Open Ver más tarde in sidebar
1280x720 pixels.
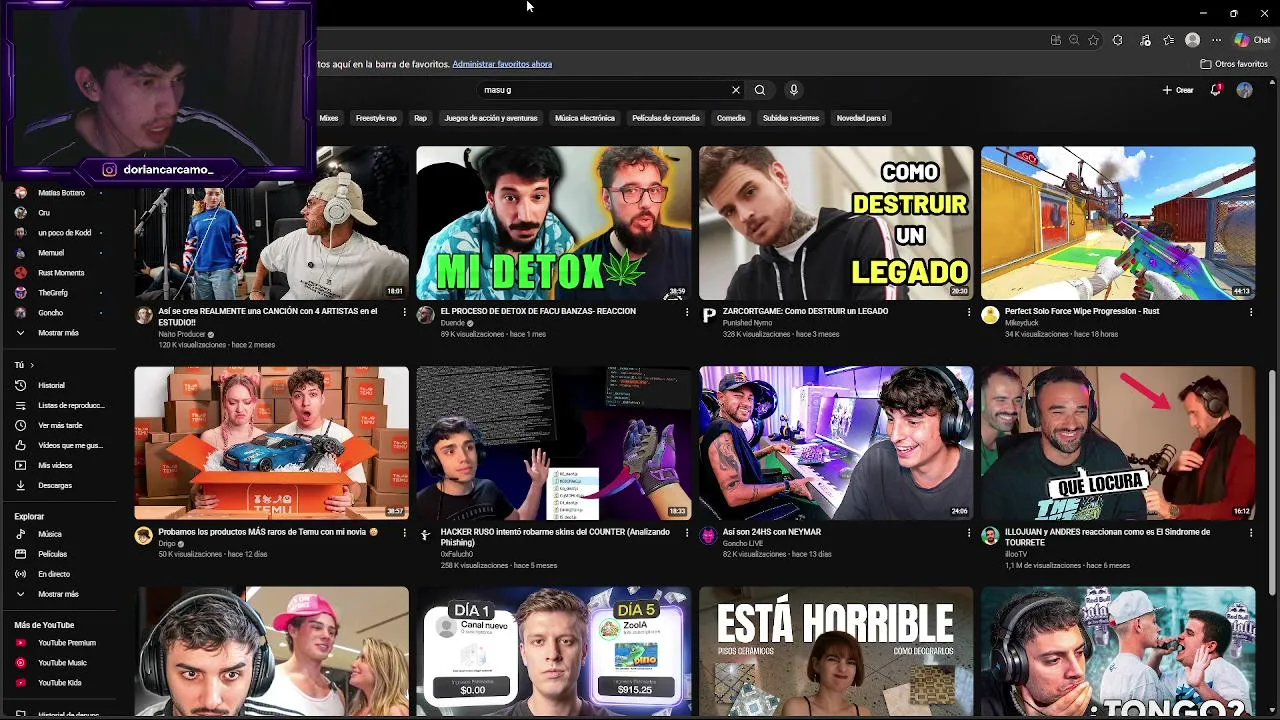pyautogui.click(x=60, y=425)
